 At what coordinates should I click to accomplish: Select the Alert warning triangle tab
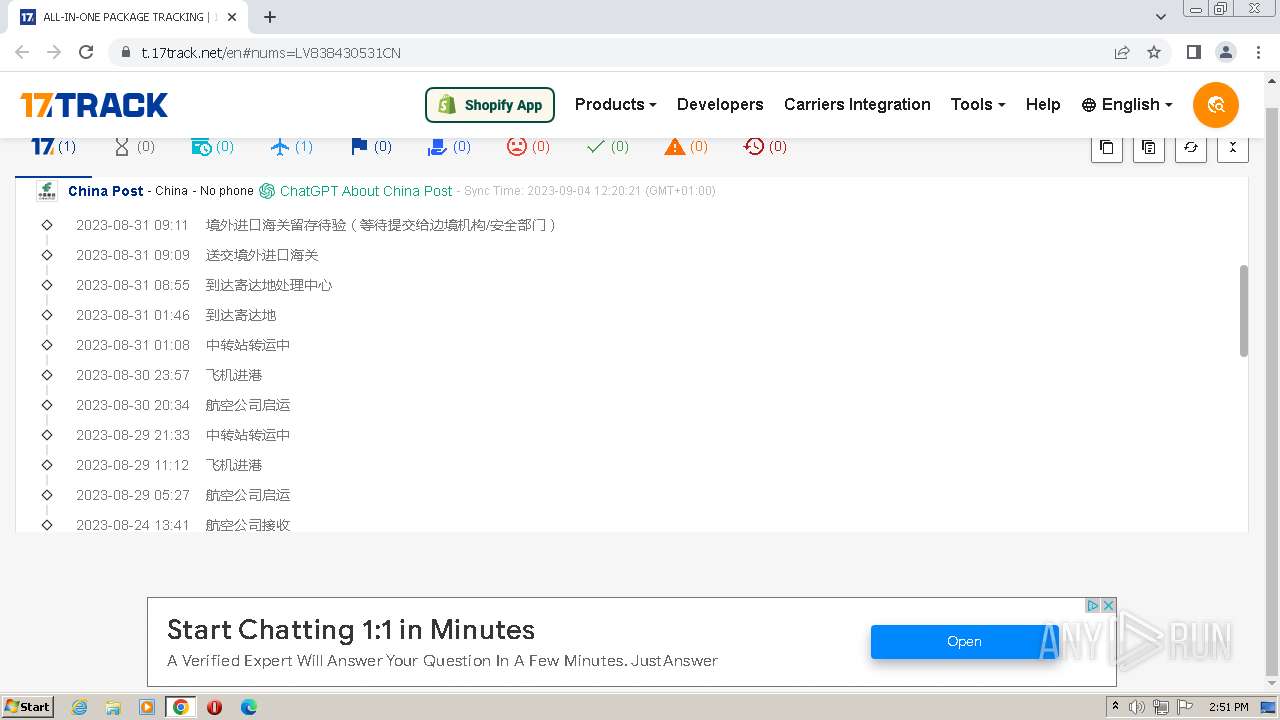click(x=686, y=147)
